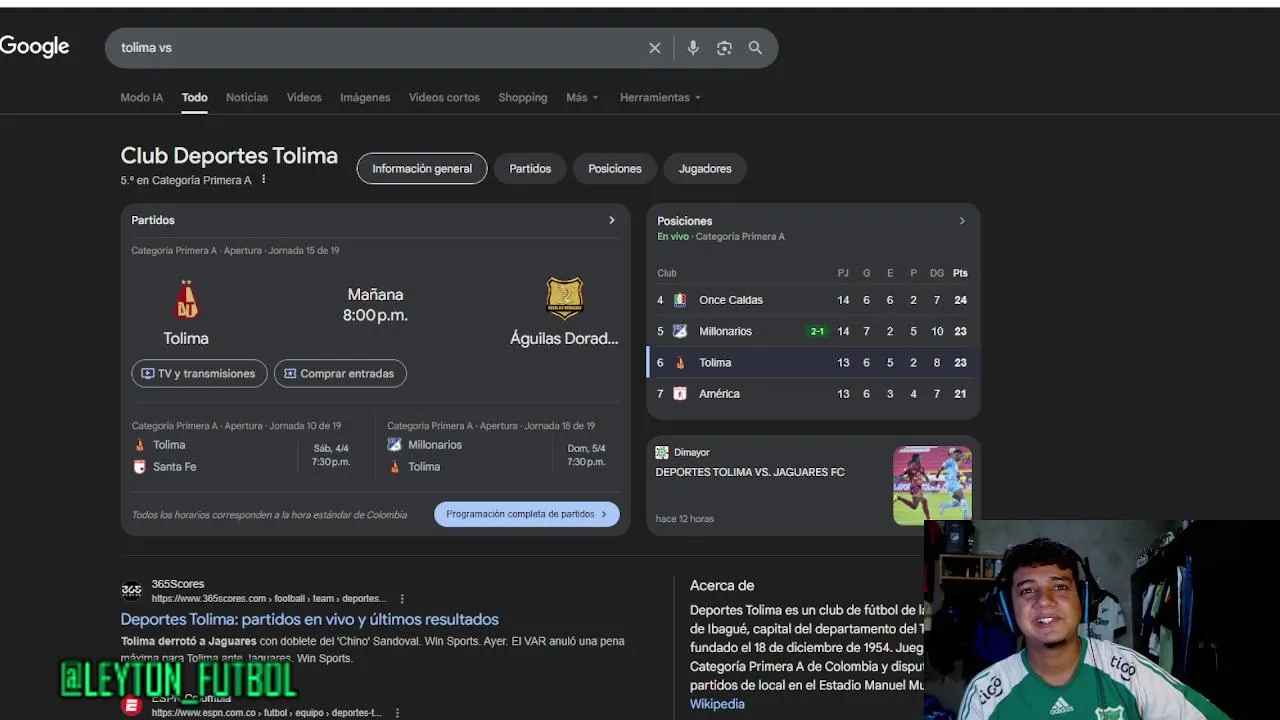Select the Información general chip
1280x720 pixels.
point(422,169)
